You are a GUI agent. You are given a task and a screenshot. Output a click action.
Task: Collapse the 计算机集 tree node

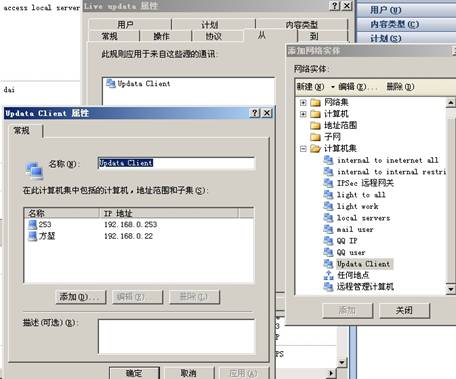[303, 149]
